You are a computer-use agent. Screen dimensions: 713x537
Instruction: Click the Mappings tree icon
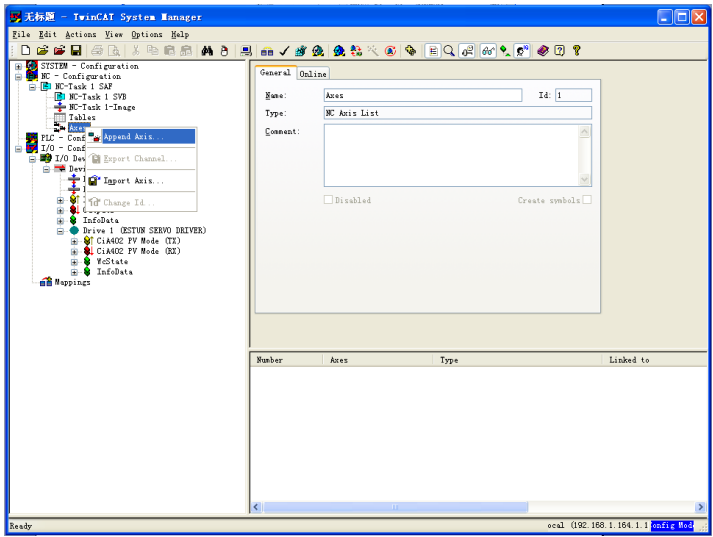[46, 282]
